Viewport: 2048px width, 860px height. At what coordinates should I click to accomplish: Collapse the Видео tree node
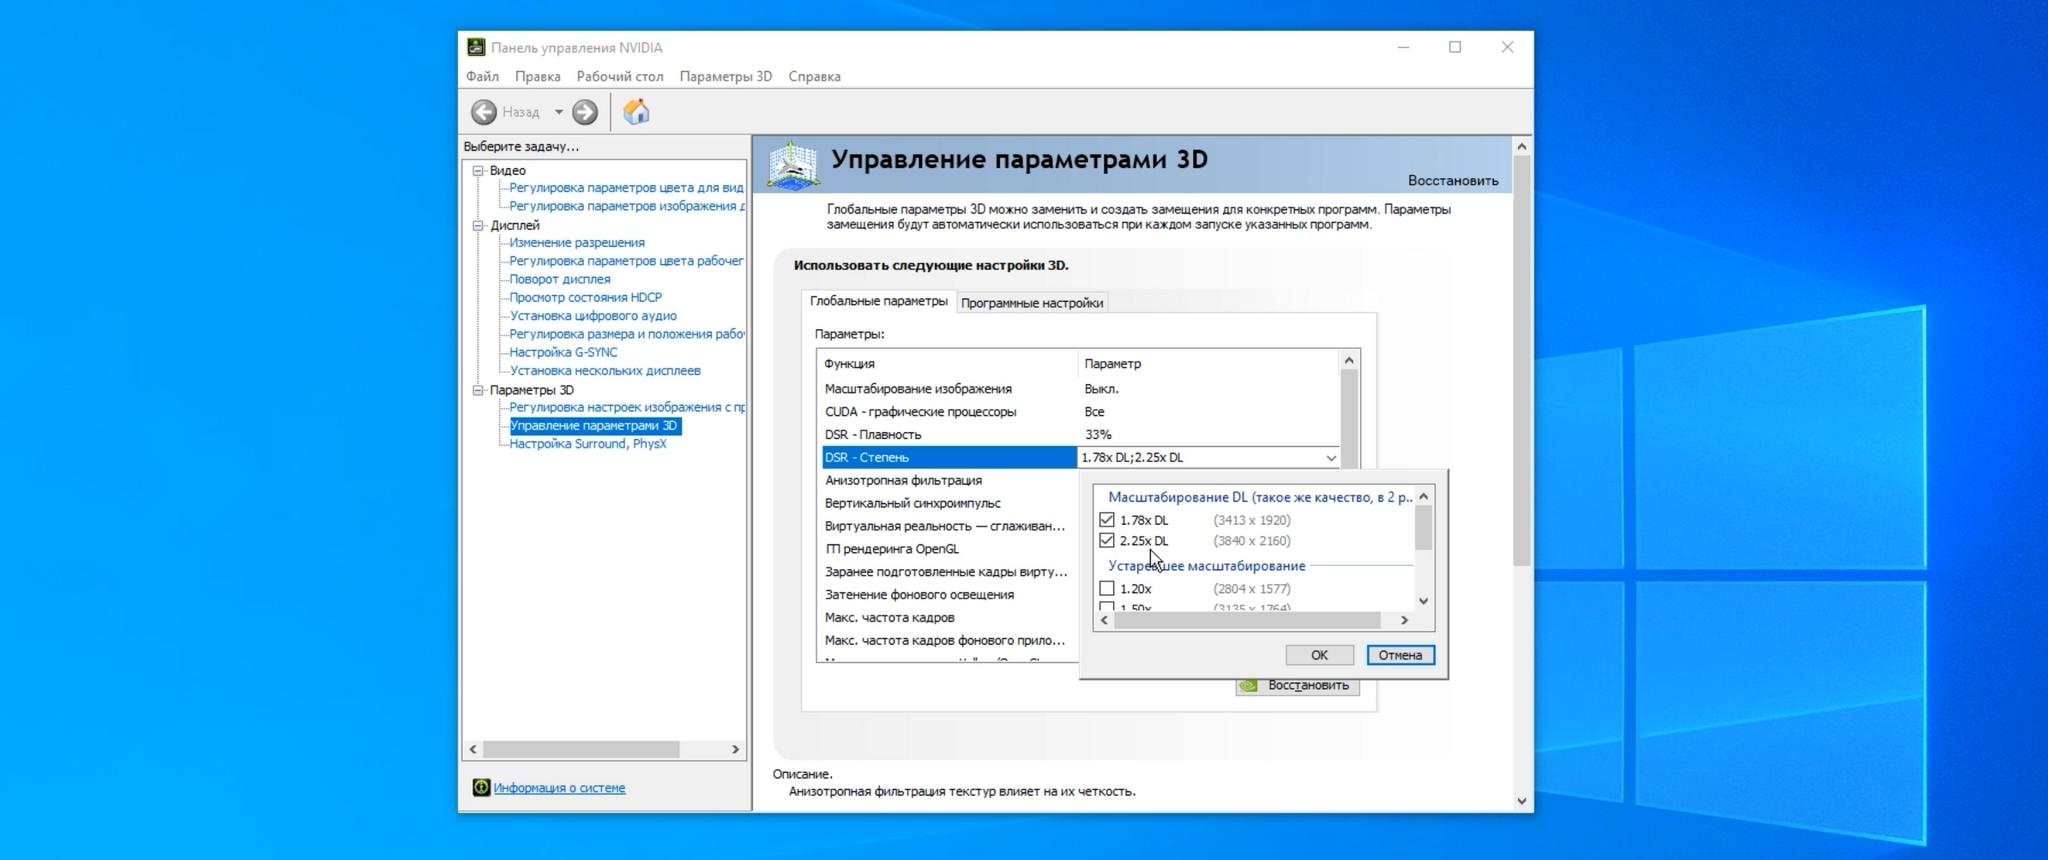click(478, 171)
